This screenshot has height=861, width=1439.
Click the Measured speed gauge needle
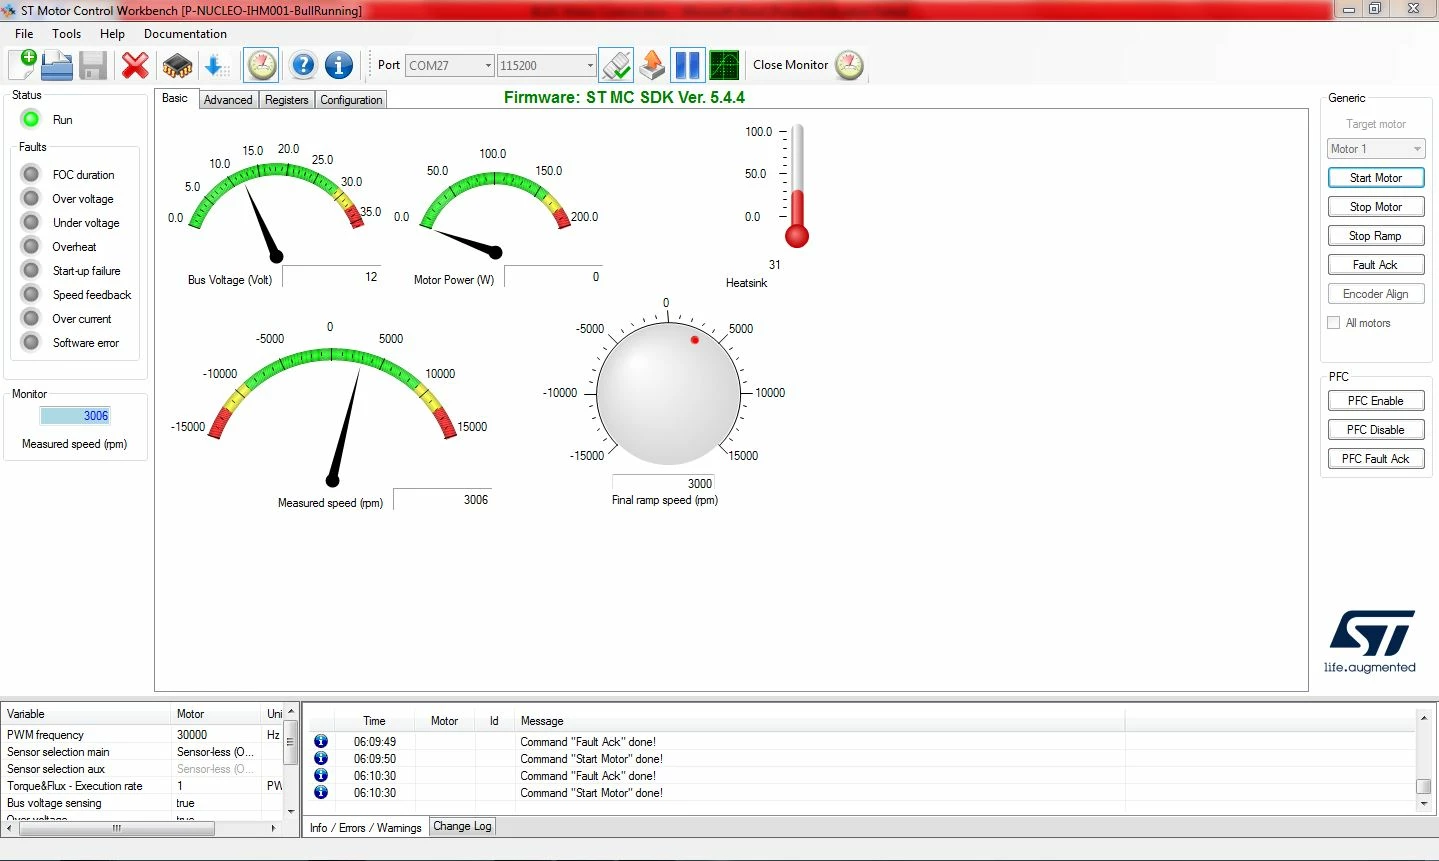[346, 425]
